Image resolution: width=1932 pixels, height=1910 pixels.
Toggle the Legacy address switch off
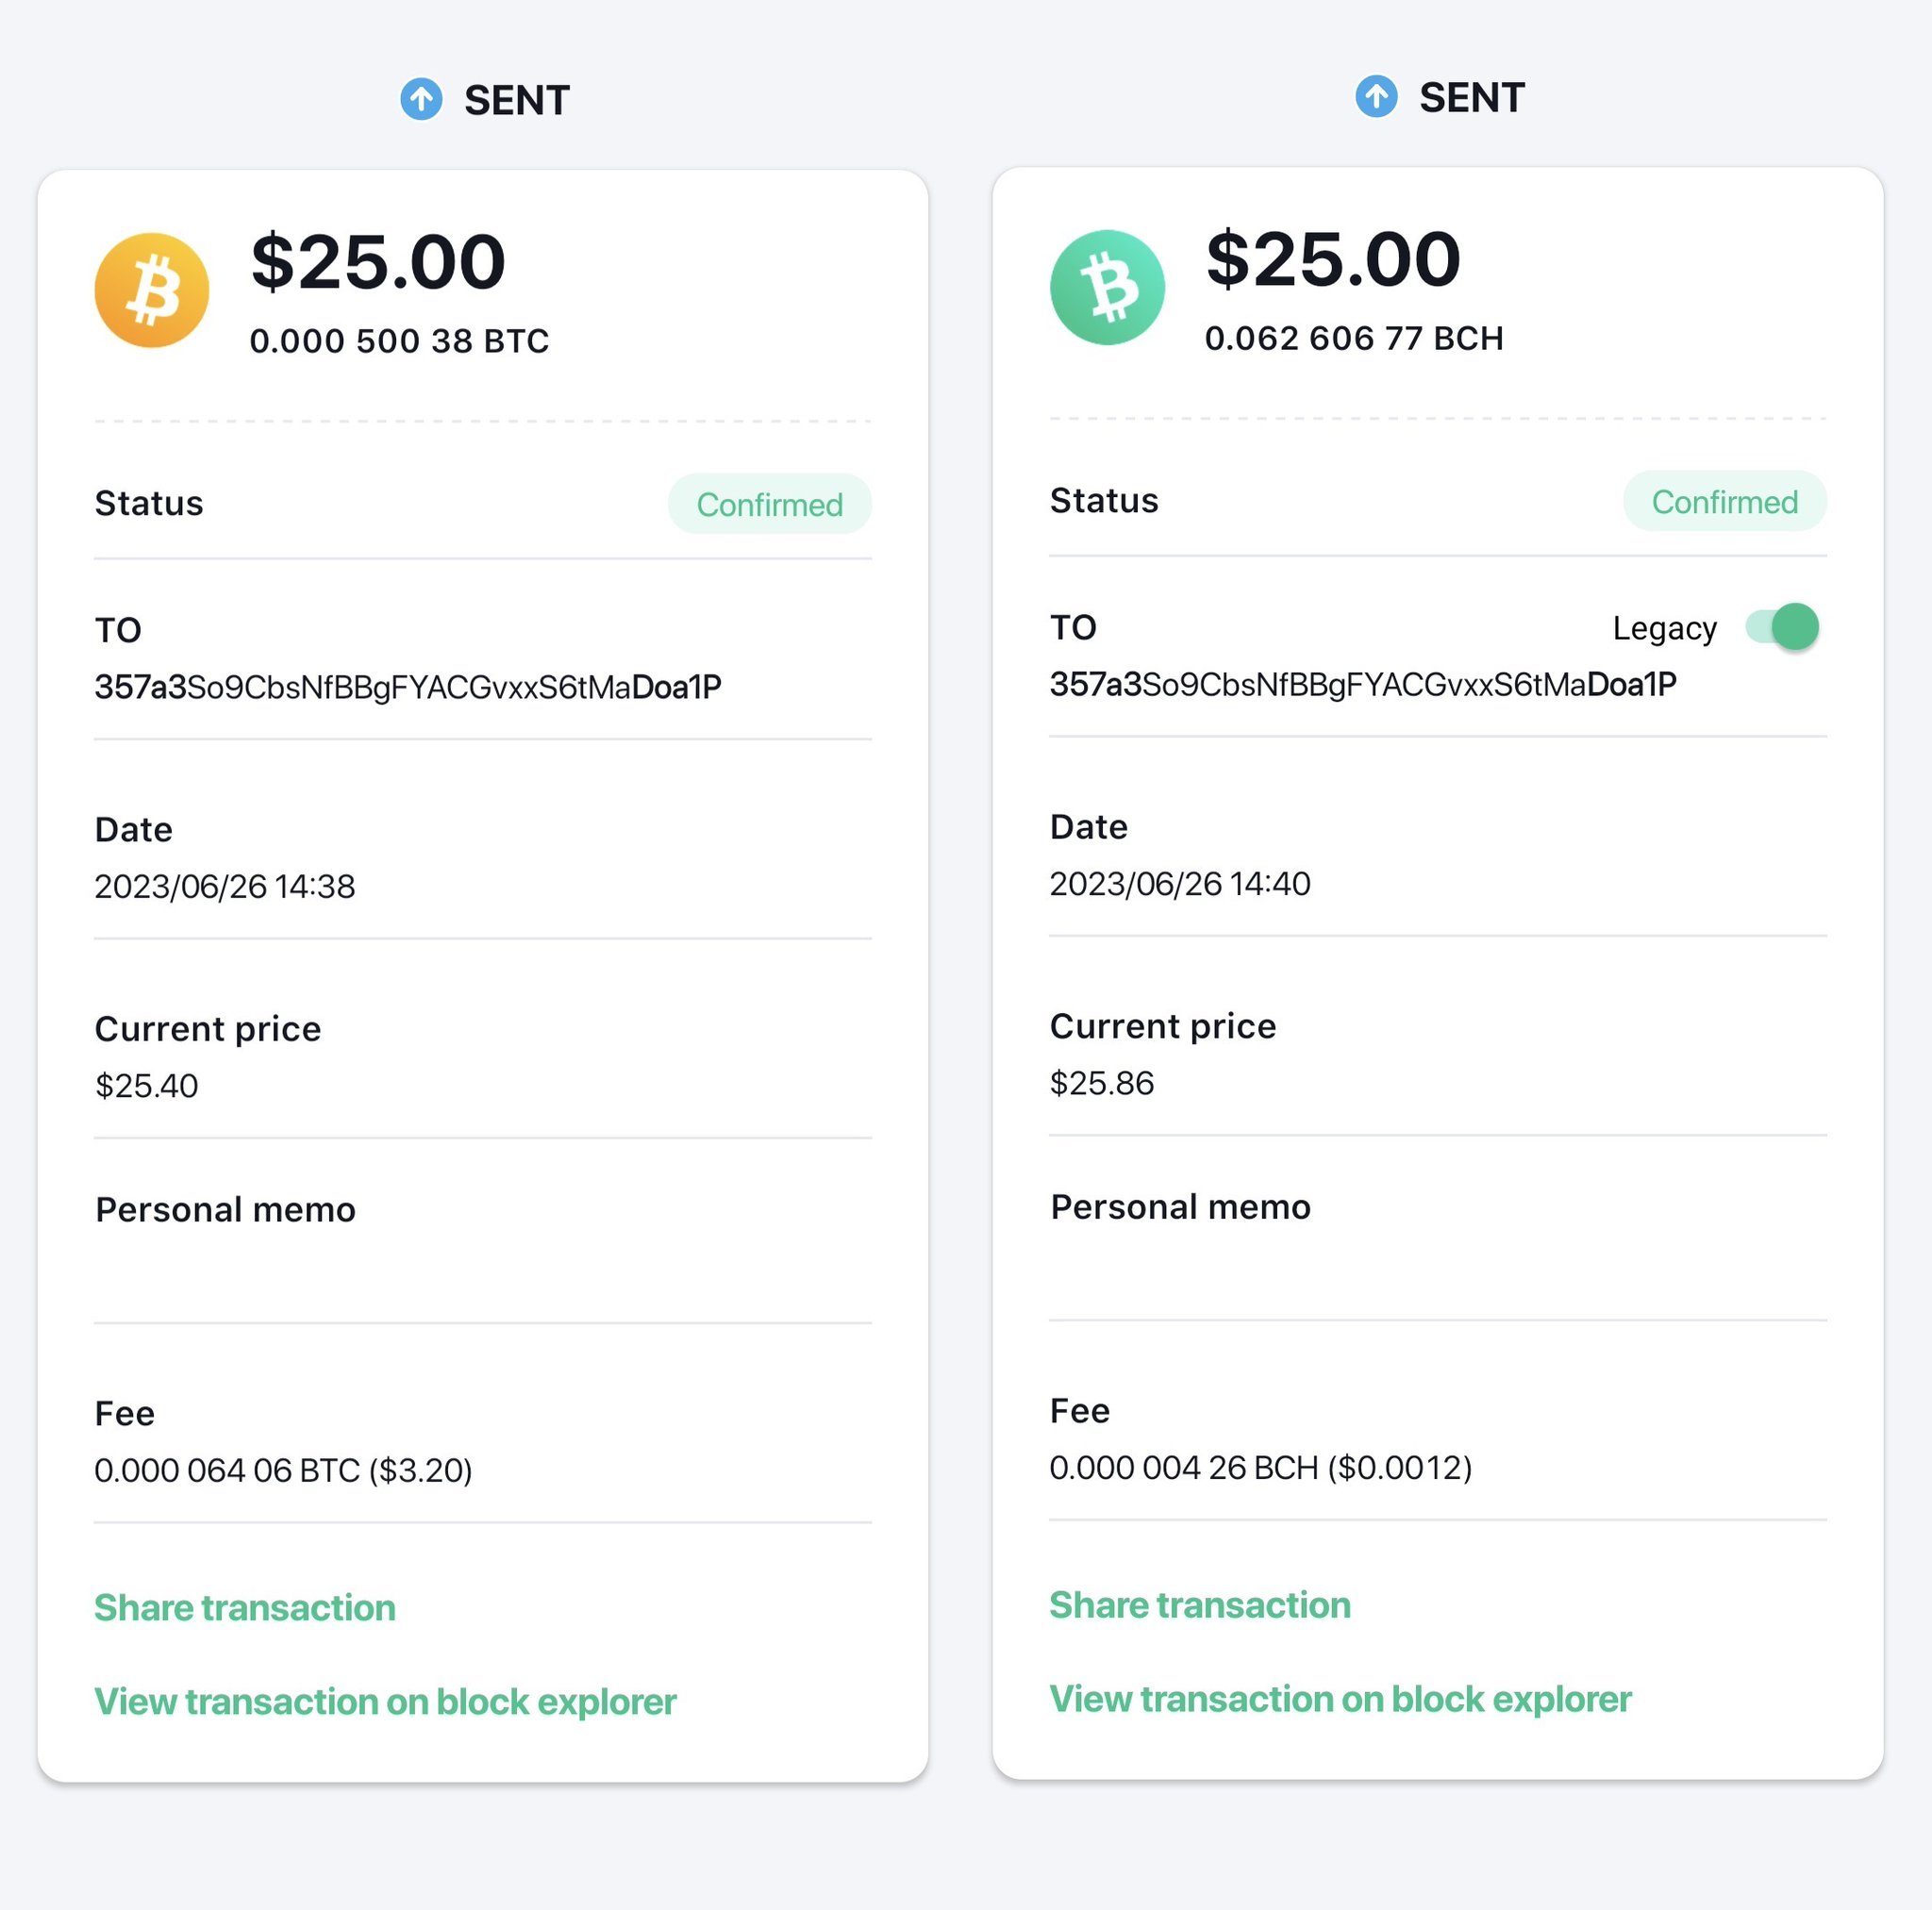[1782, 627]
